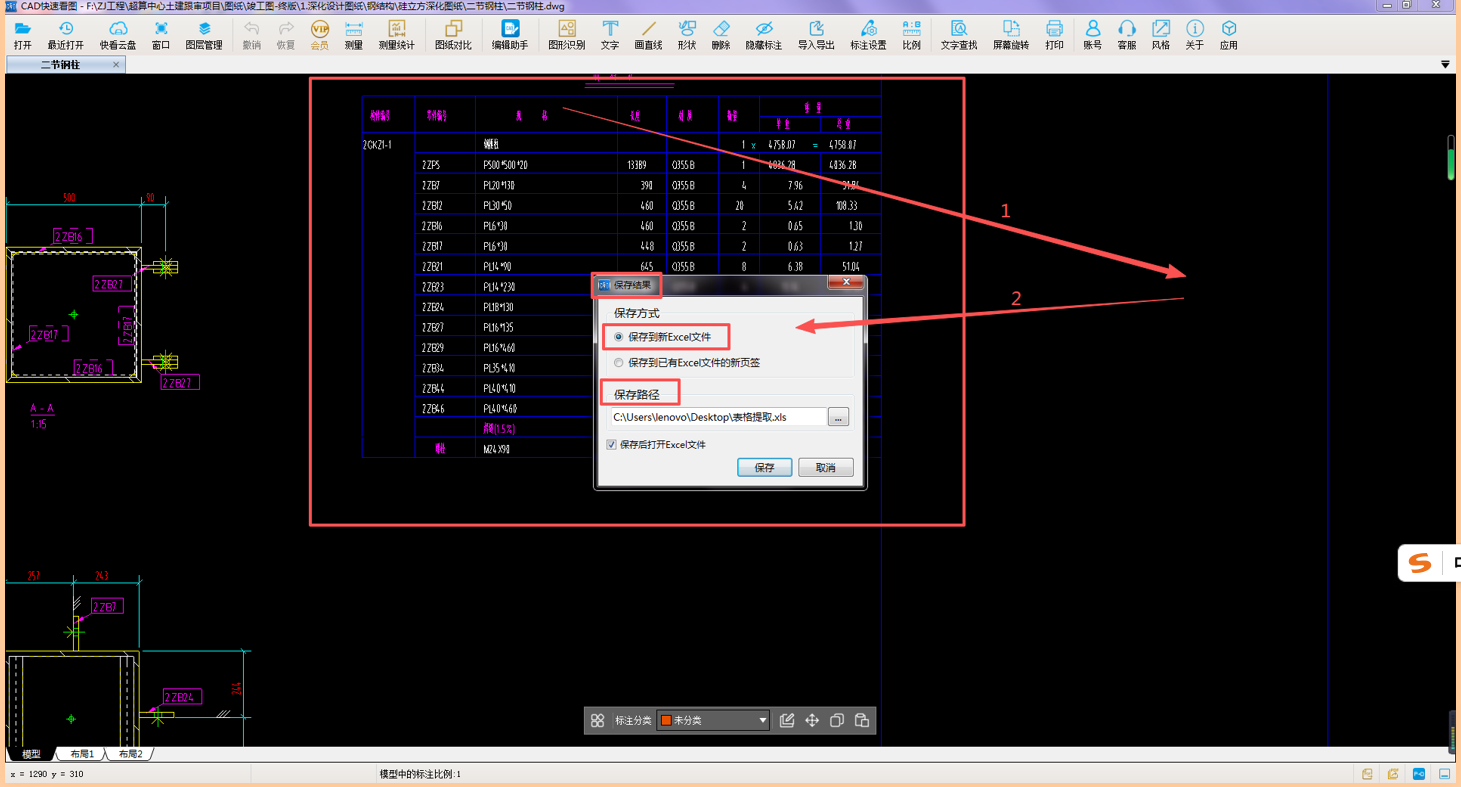This screenshot has height=787, width=1461.
Task: Select the 测量 measure tool
Action: [x=353, y=35]
